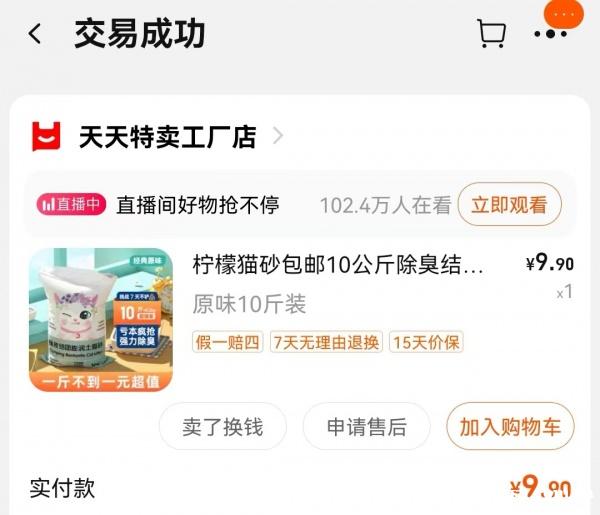Tap the back arrow icon
The image size is (600, 515).
coord(35,34)
